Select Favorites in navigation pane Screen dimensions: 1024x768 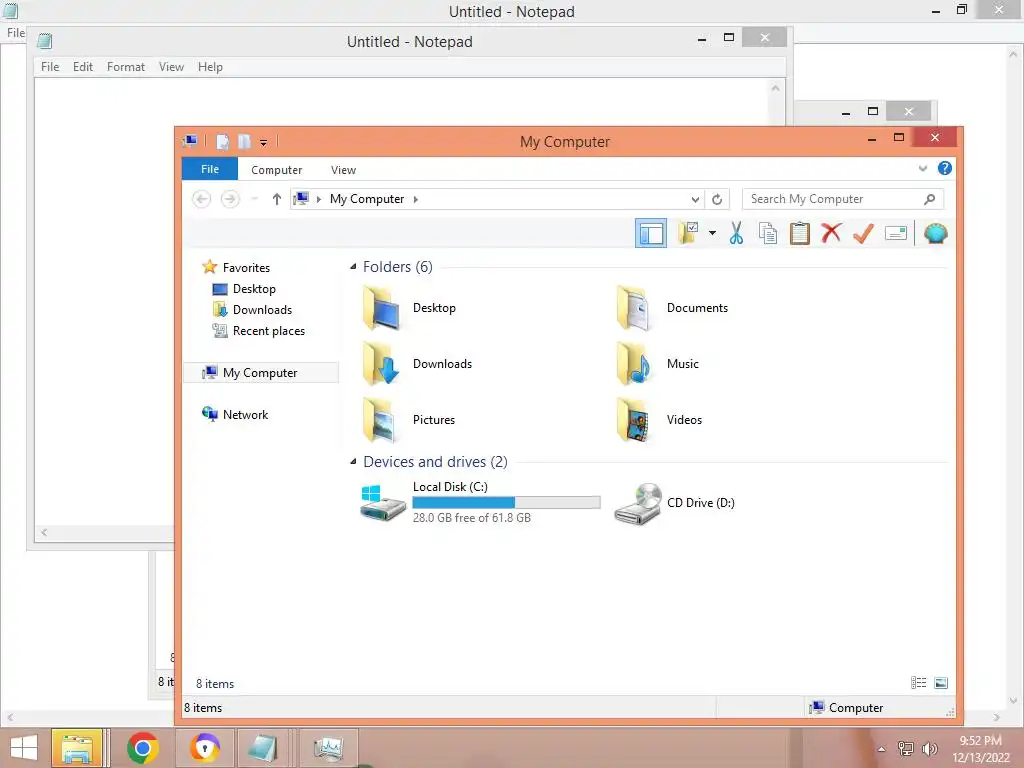click(246, 268)
